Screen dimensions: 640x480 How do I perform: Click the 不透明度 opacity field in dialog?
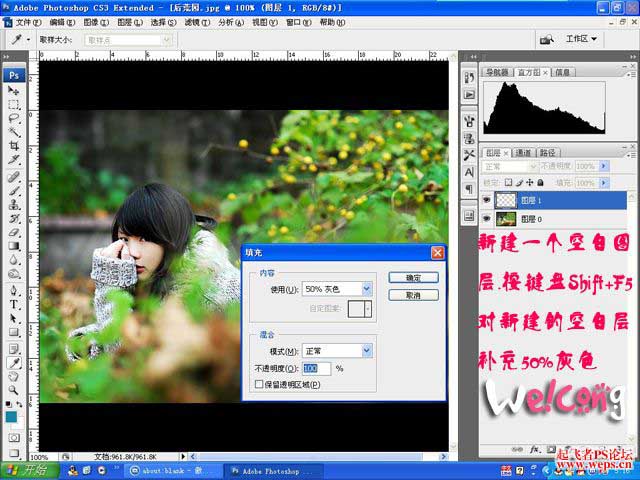(x=316, y=368)
